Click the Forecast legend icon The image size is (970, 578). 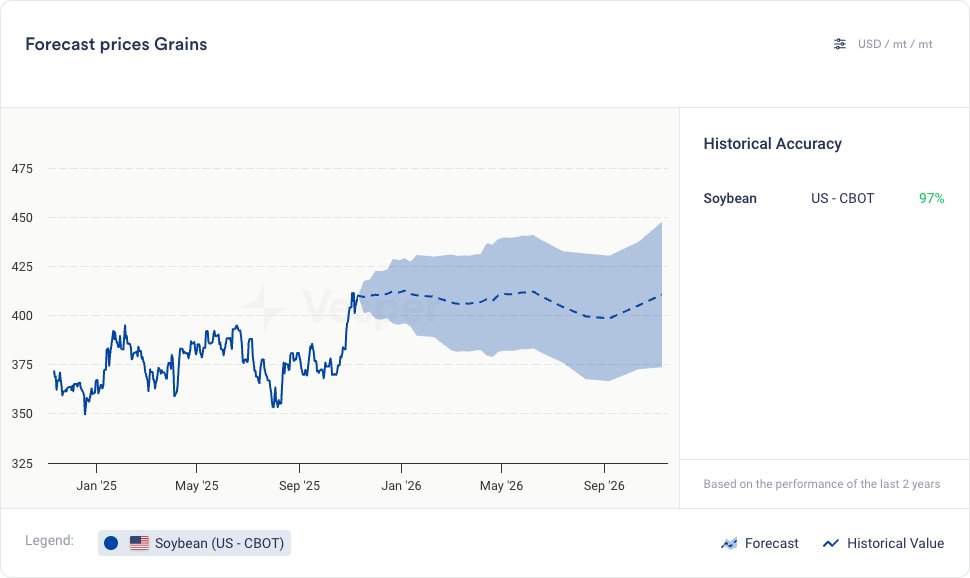[729, 544]
